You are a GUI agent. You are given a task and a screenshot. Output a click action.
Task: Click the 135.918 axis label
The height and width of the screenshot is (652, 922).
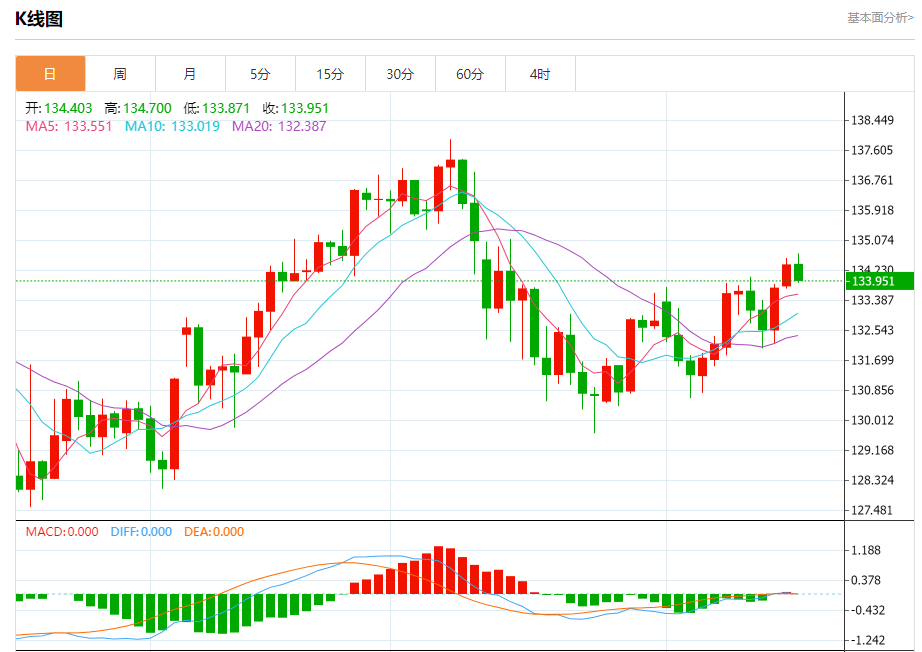873,210
